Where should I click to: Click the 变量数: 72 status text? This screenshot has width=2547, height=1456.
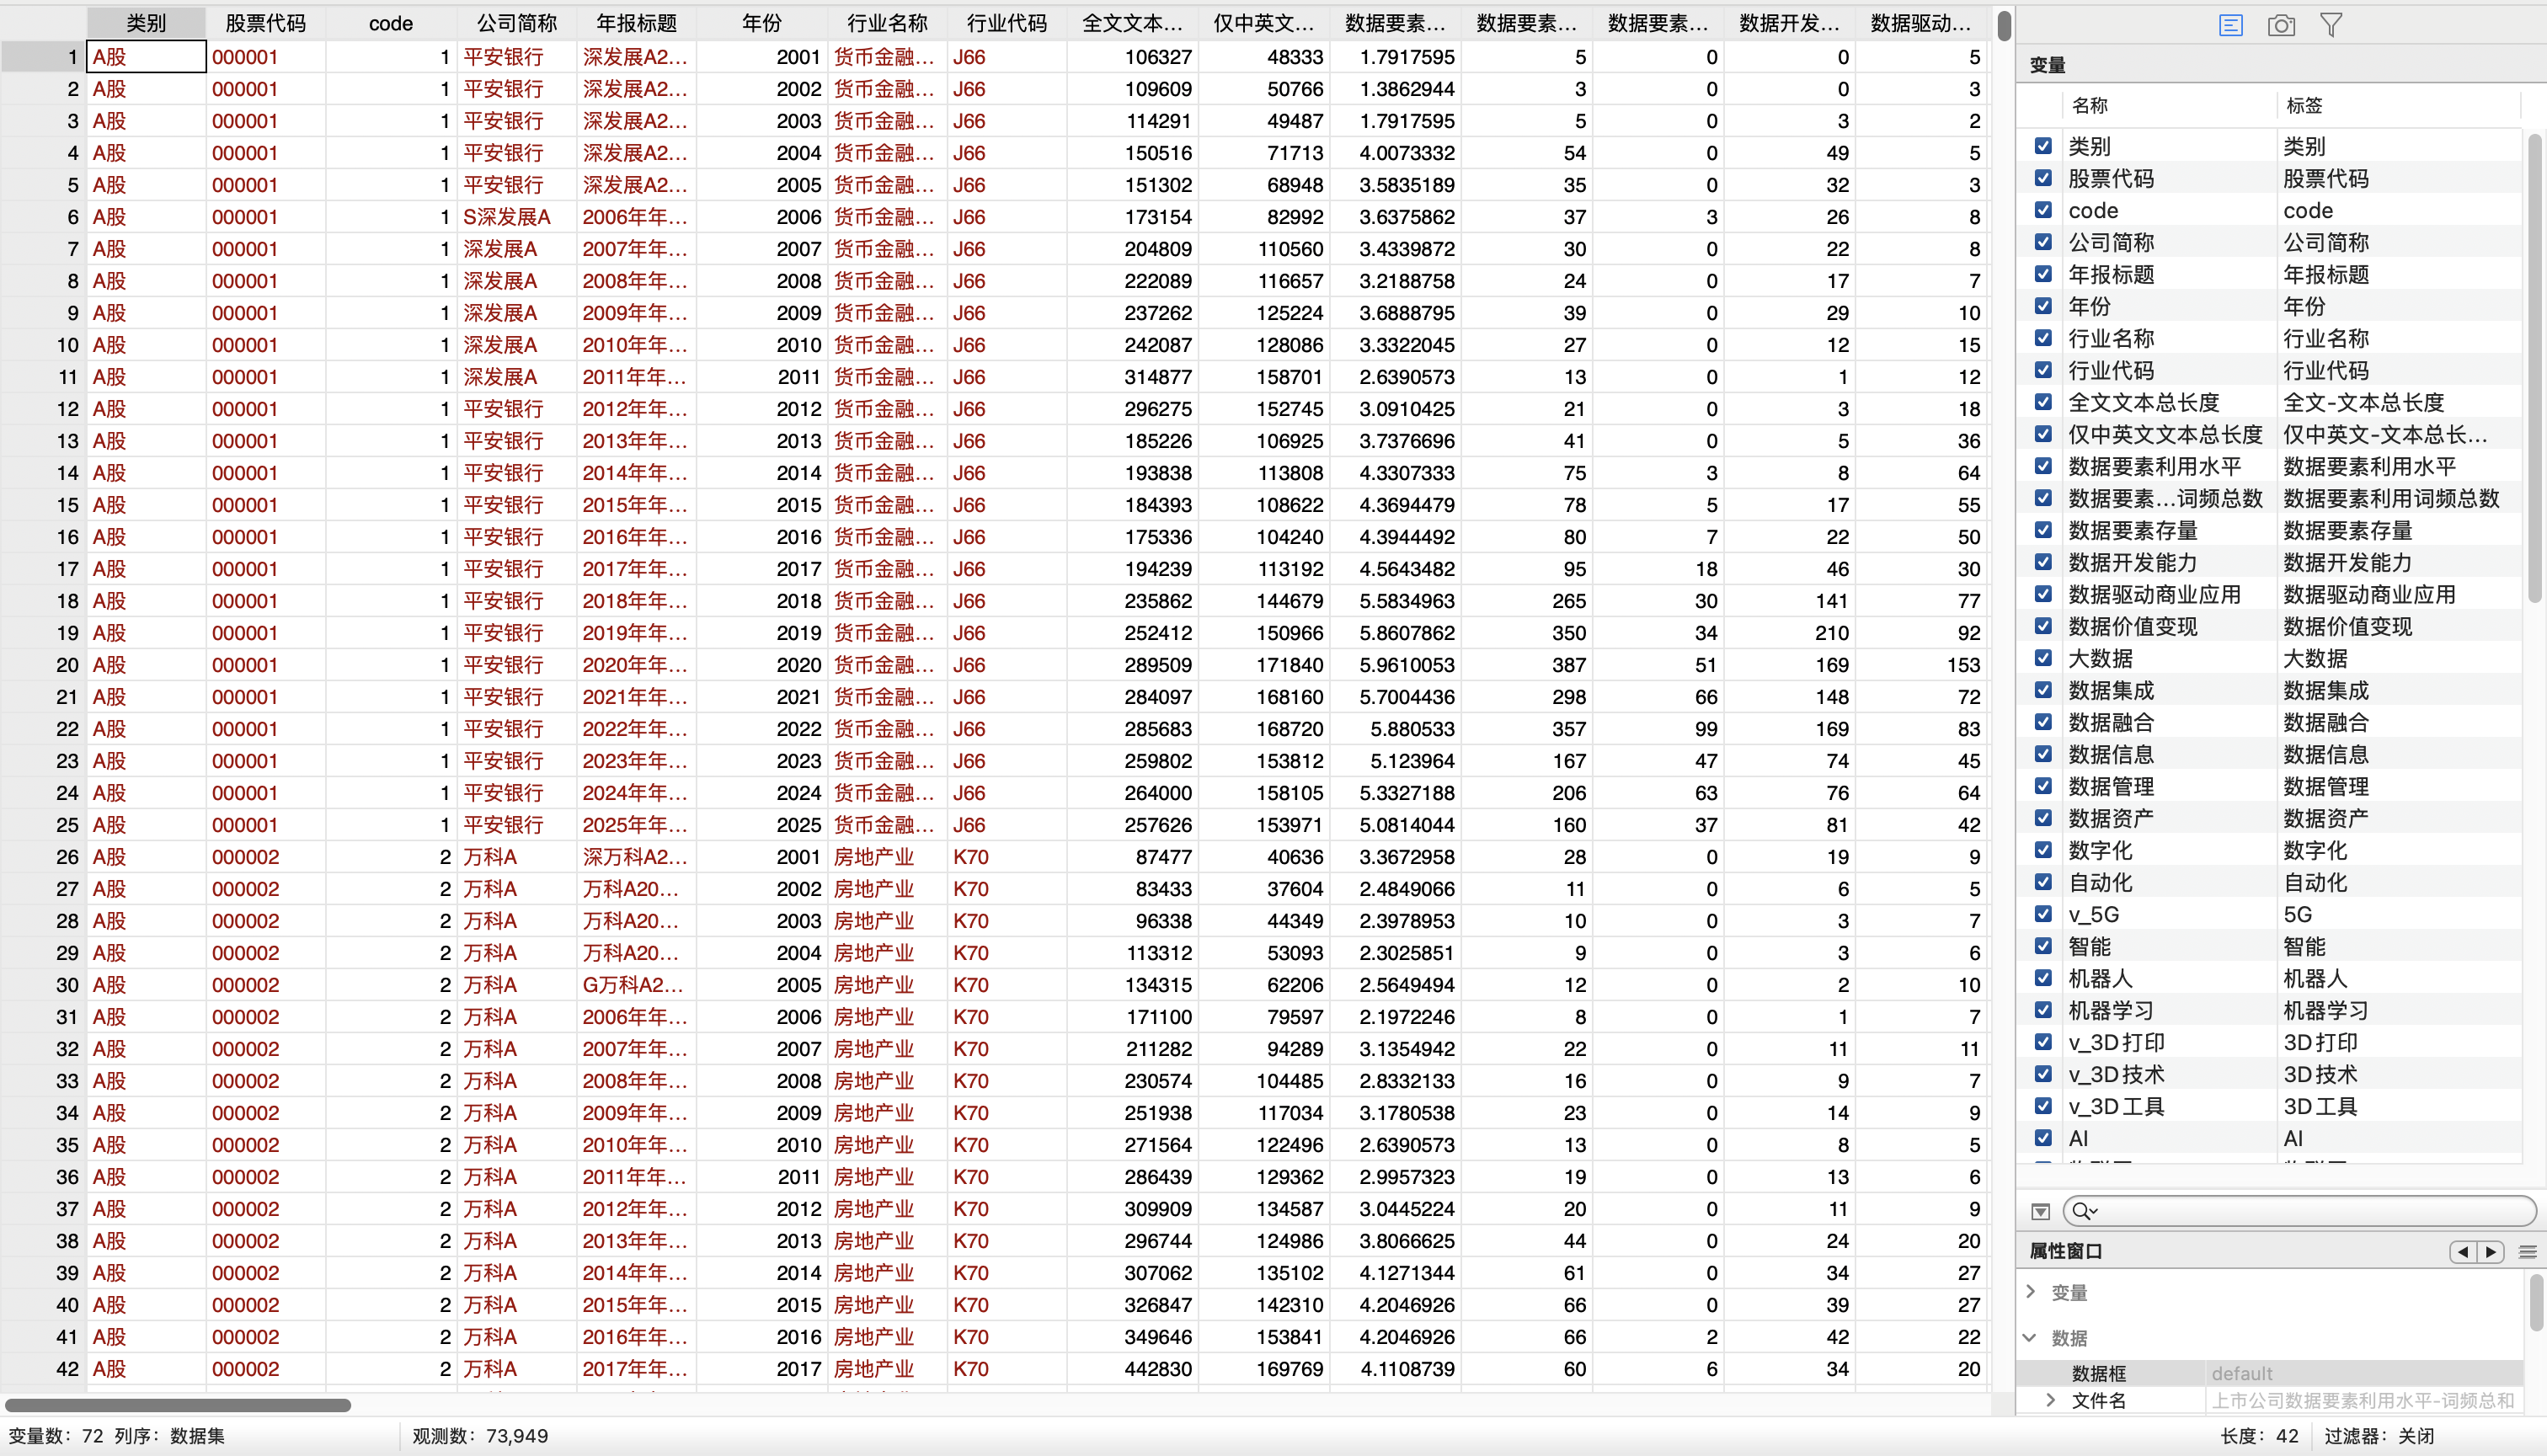point(56,1436)
